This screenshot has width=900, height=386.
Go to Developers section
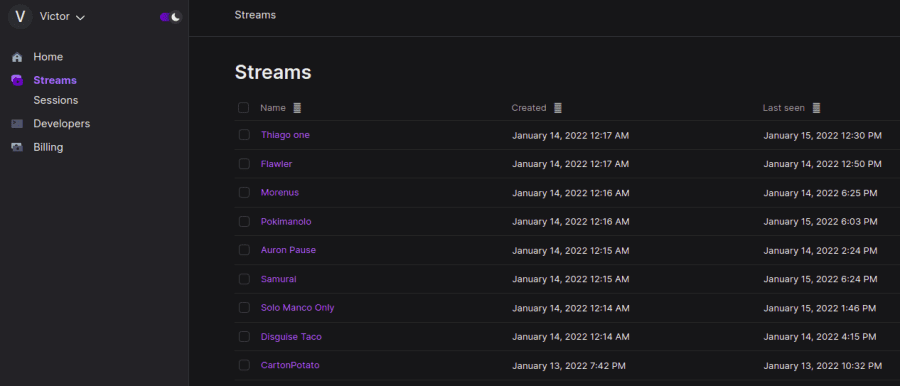pyautogui.click(x=61, y=123)
